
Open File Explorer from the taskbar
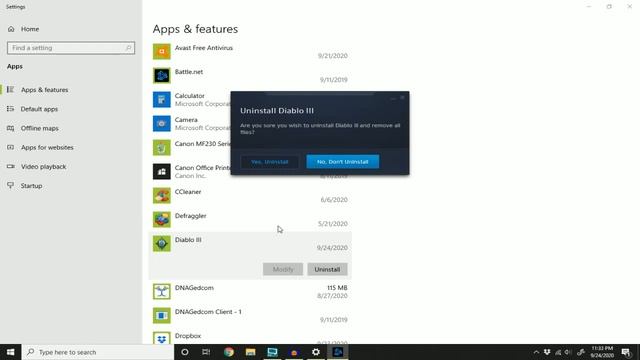(x=250, y=352)
